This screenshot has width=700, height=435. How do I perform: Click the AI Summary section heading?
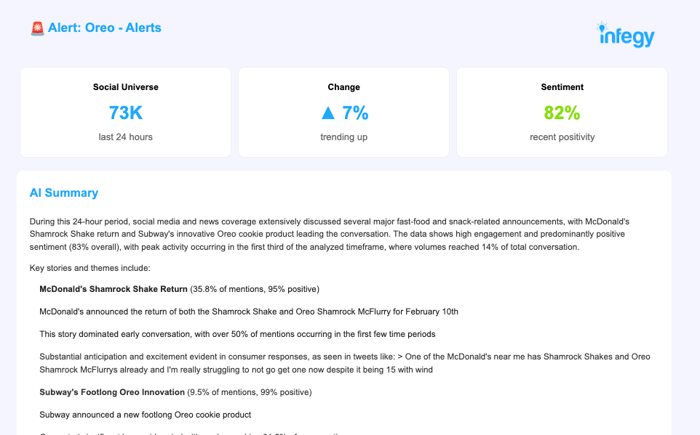(64, 193)
